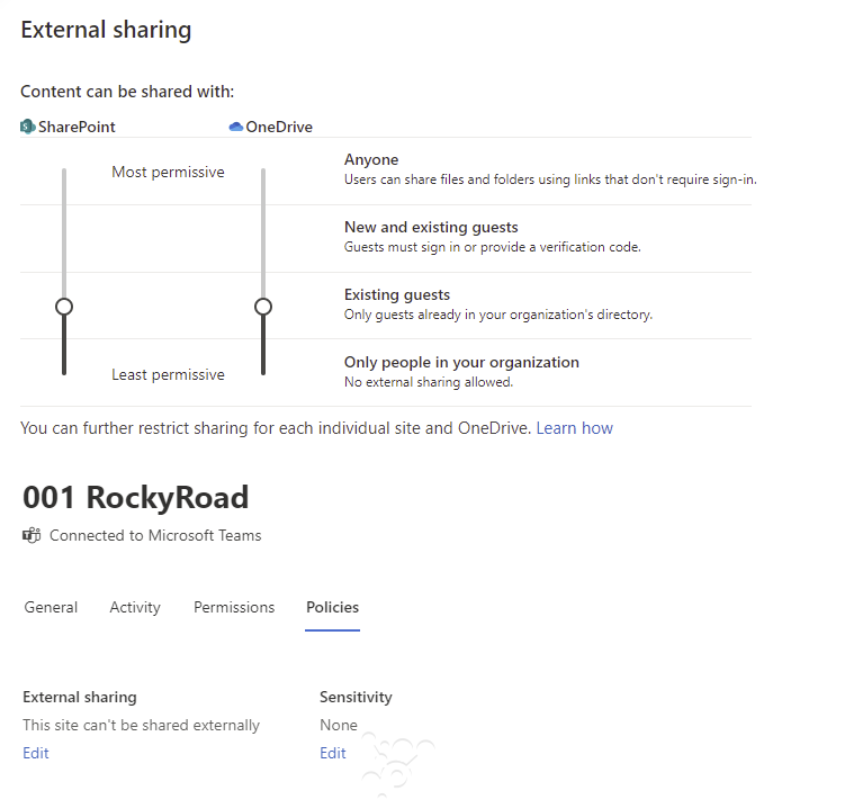Edit the External sharing policy
The width and height of the screenshot is (852, 811).
(x=36, y=753)
